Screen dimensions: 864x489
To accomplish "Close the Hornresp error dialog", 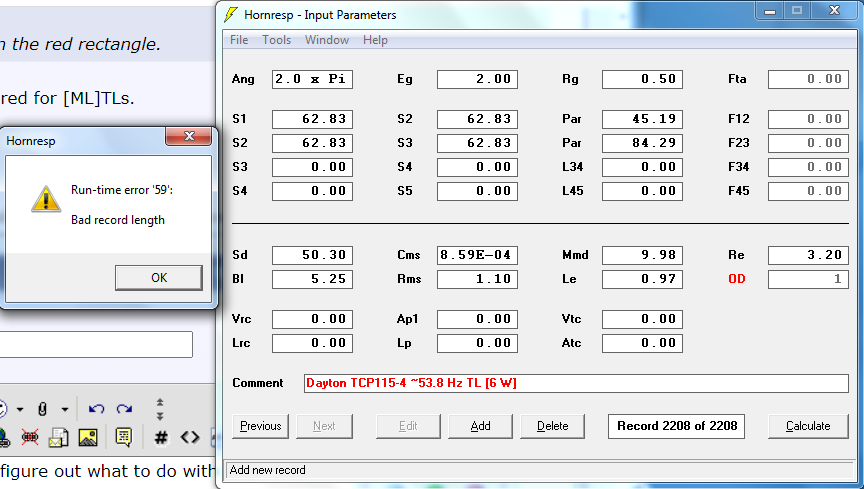I will (188, 136).
